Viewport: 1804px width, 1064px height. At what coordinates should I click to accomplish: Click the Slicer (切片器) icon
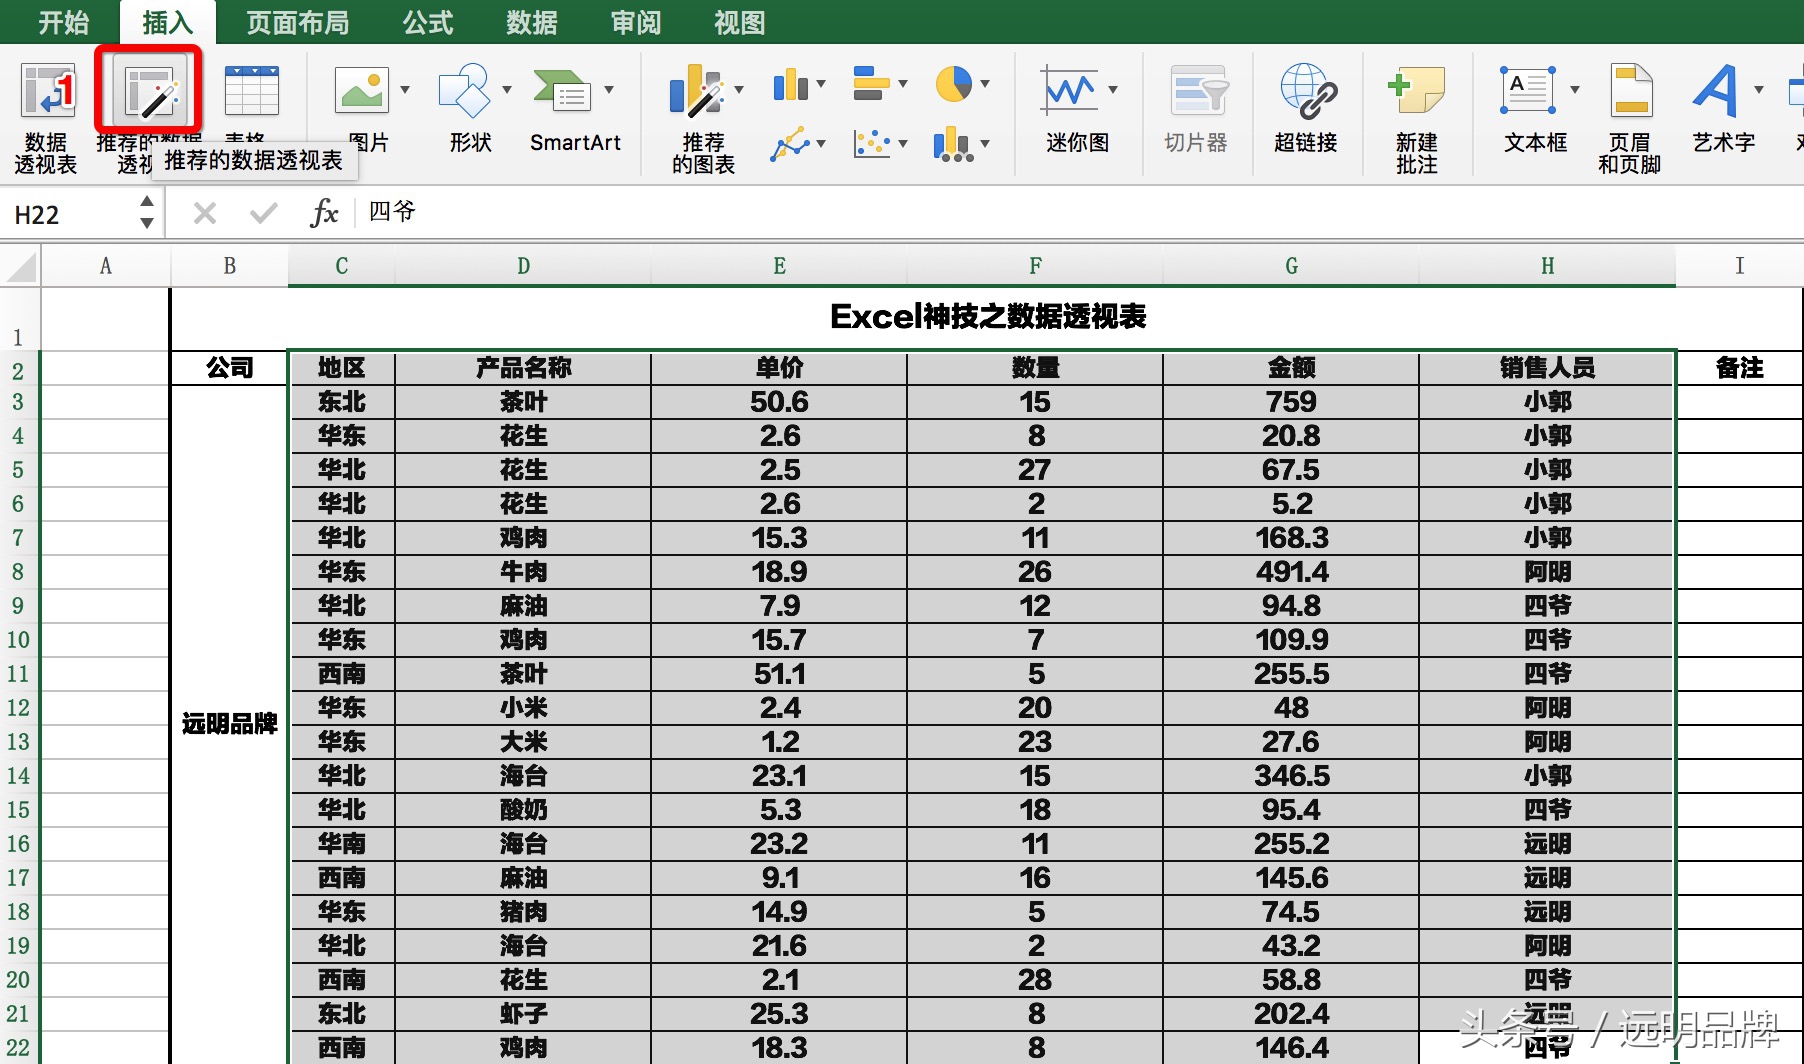point(1198,92)
